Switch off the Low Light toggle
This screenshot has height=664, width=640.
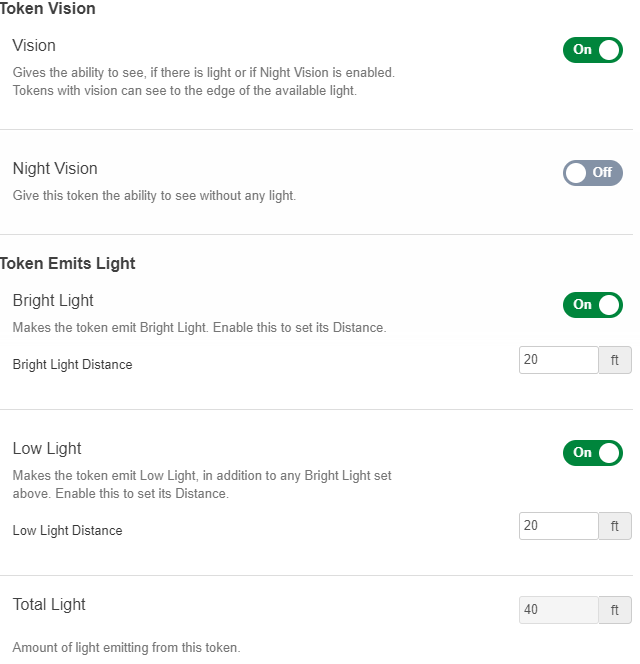pyautogui.click(x=593, y=453)
